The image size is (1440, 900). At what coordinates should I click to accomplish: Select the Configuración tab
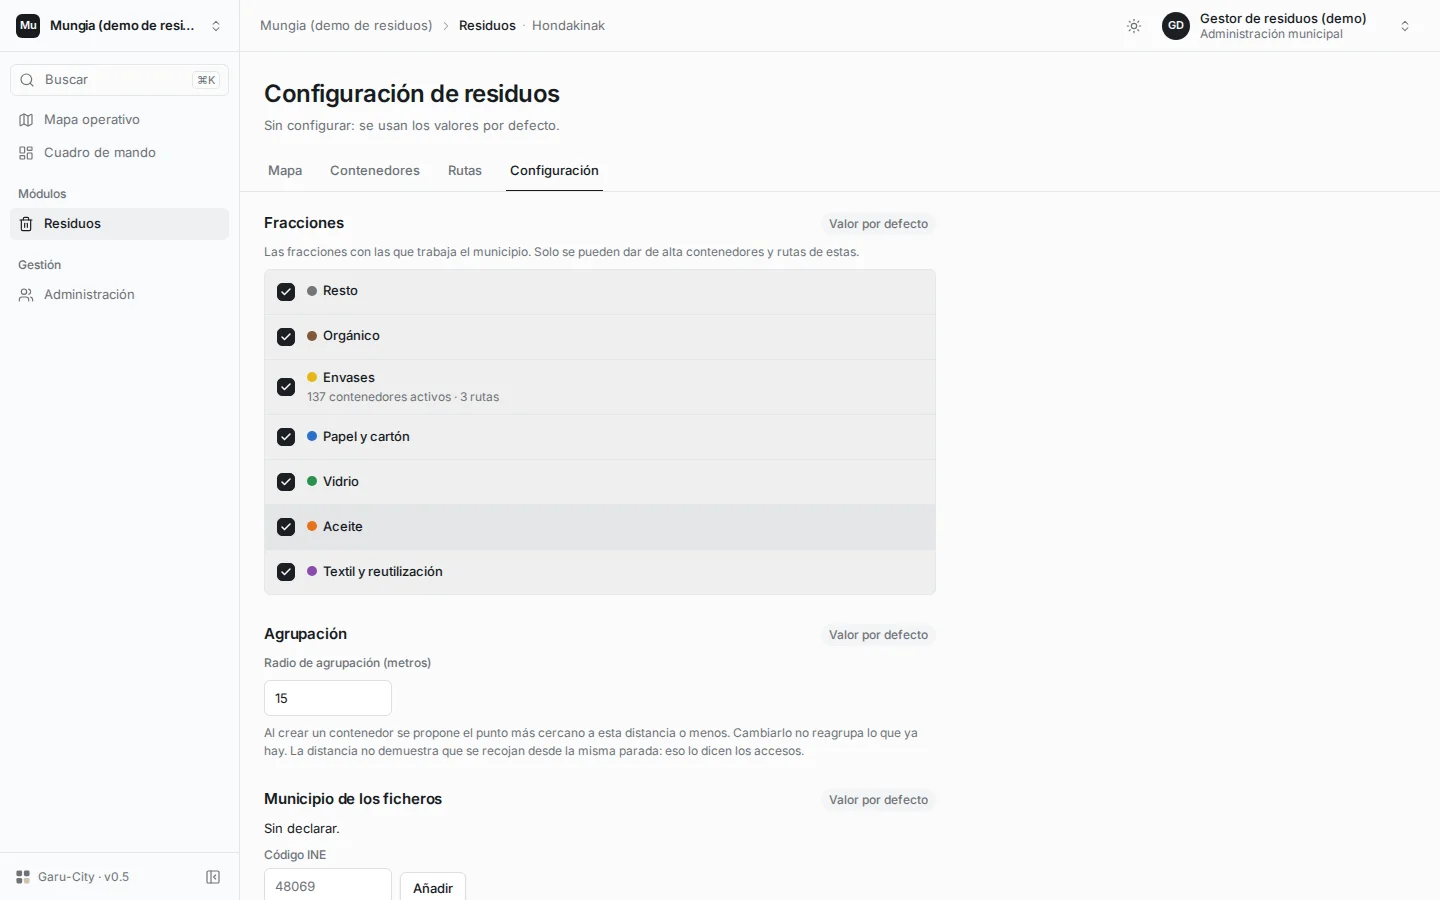click(554, 171)
